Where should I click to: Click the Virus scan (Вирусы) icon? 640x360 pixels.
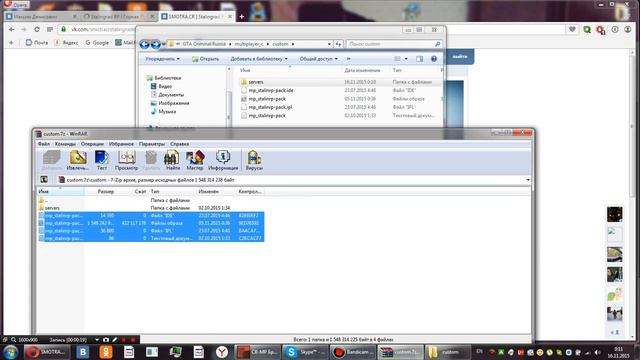click(254, 160)
